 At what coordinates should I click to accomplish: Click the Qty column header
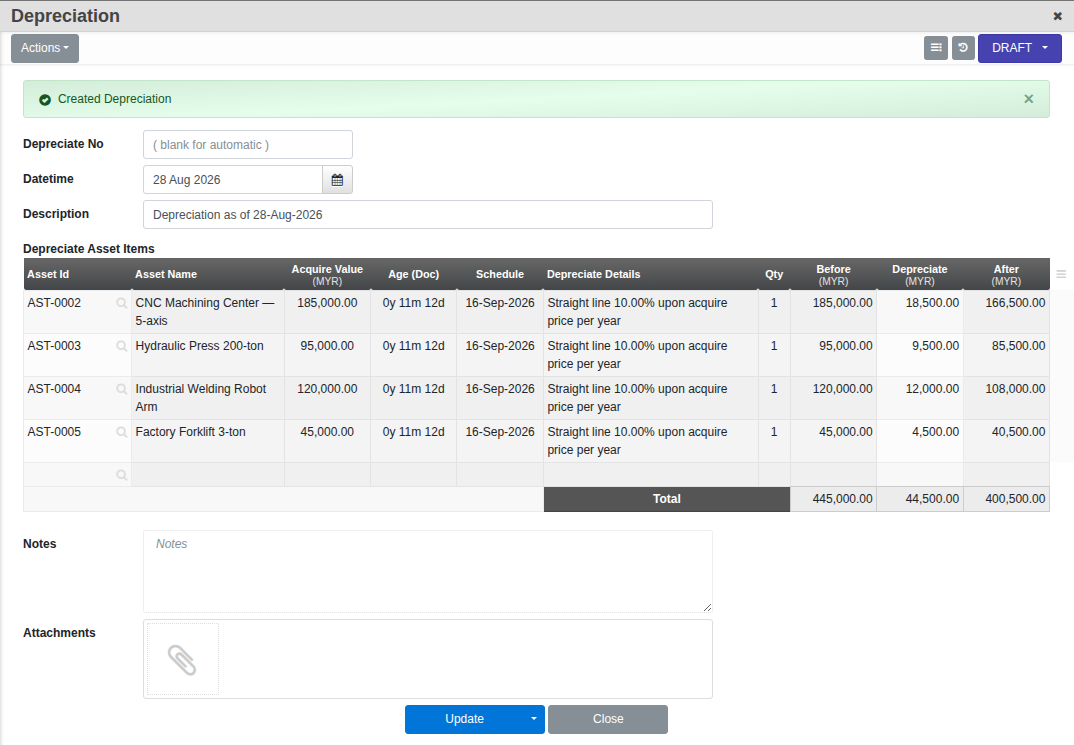[774, 274]
